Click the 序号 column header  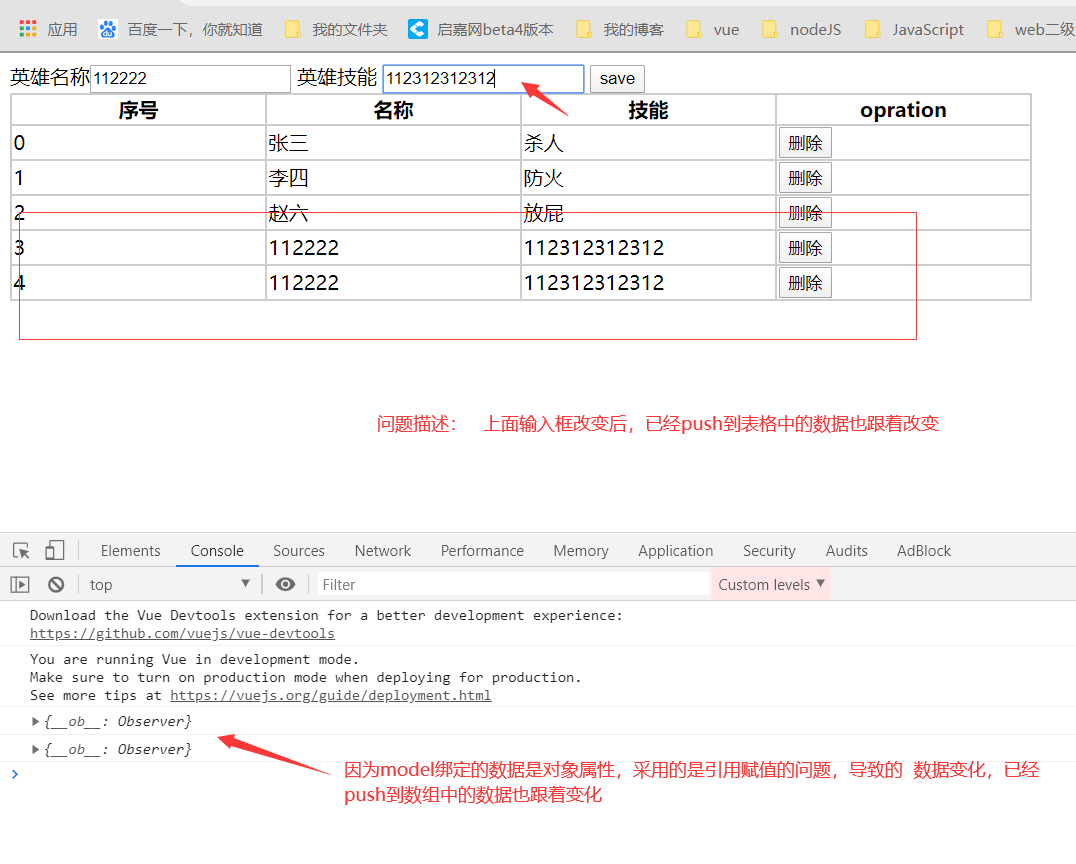(139, 110)
